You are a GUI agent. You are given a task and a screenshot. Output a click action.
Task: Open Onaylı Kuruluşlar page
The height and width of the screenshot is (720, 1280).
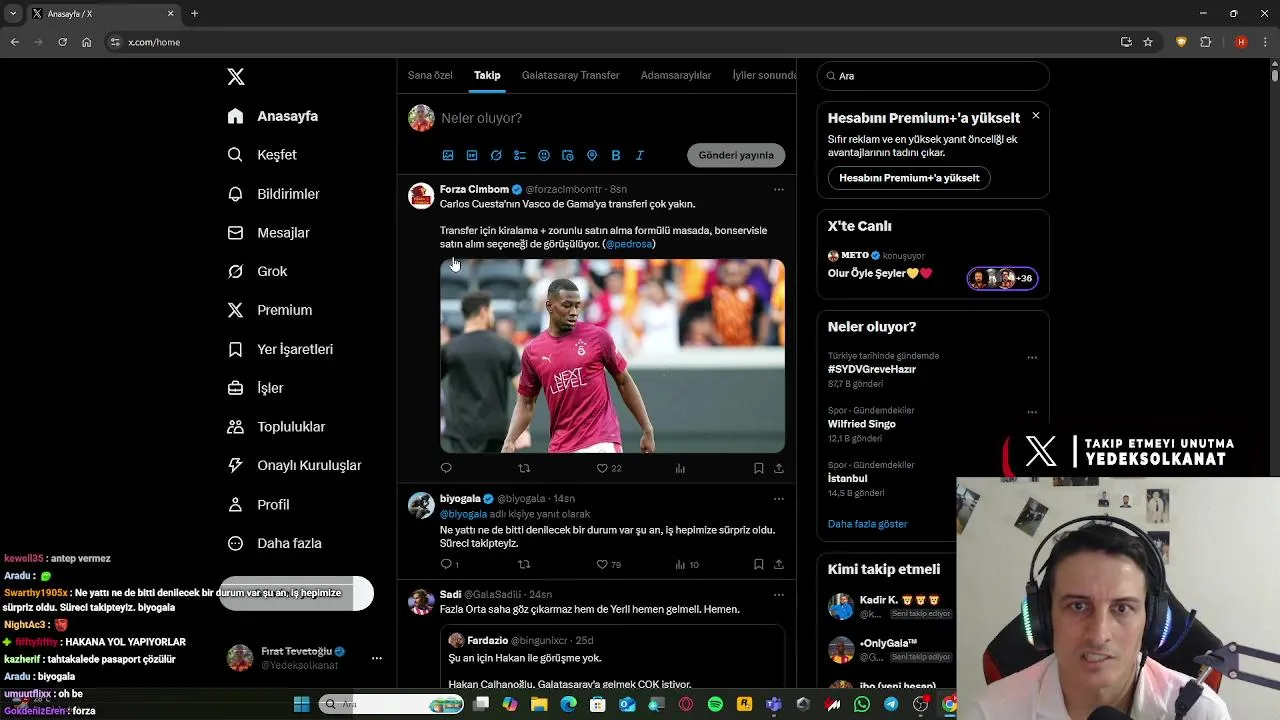(294, 465)
